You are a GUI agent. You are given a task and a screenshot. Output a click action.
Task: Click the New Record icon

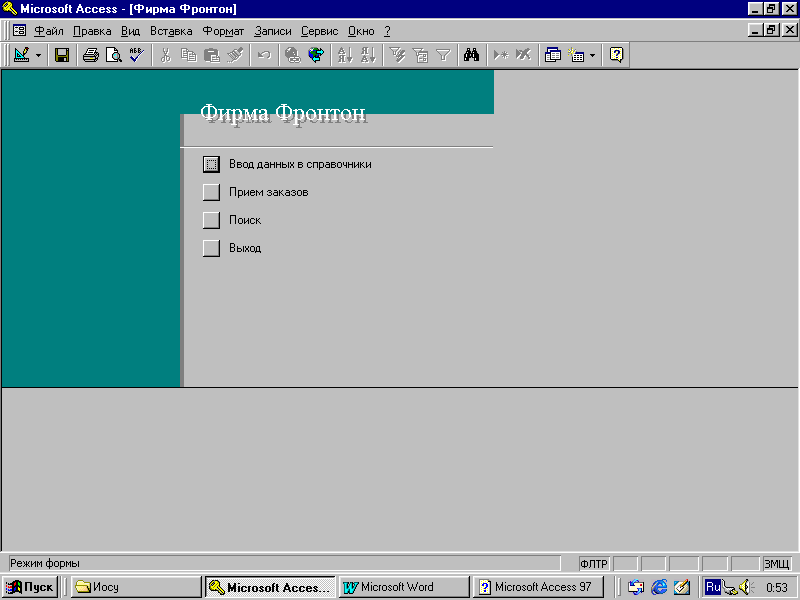tap(501, 55)
